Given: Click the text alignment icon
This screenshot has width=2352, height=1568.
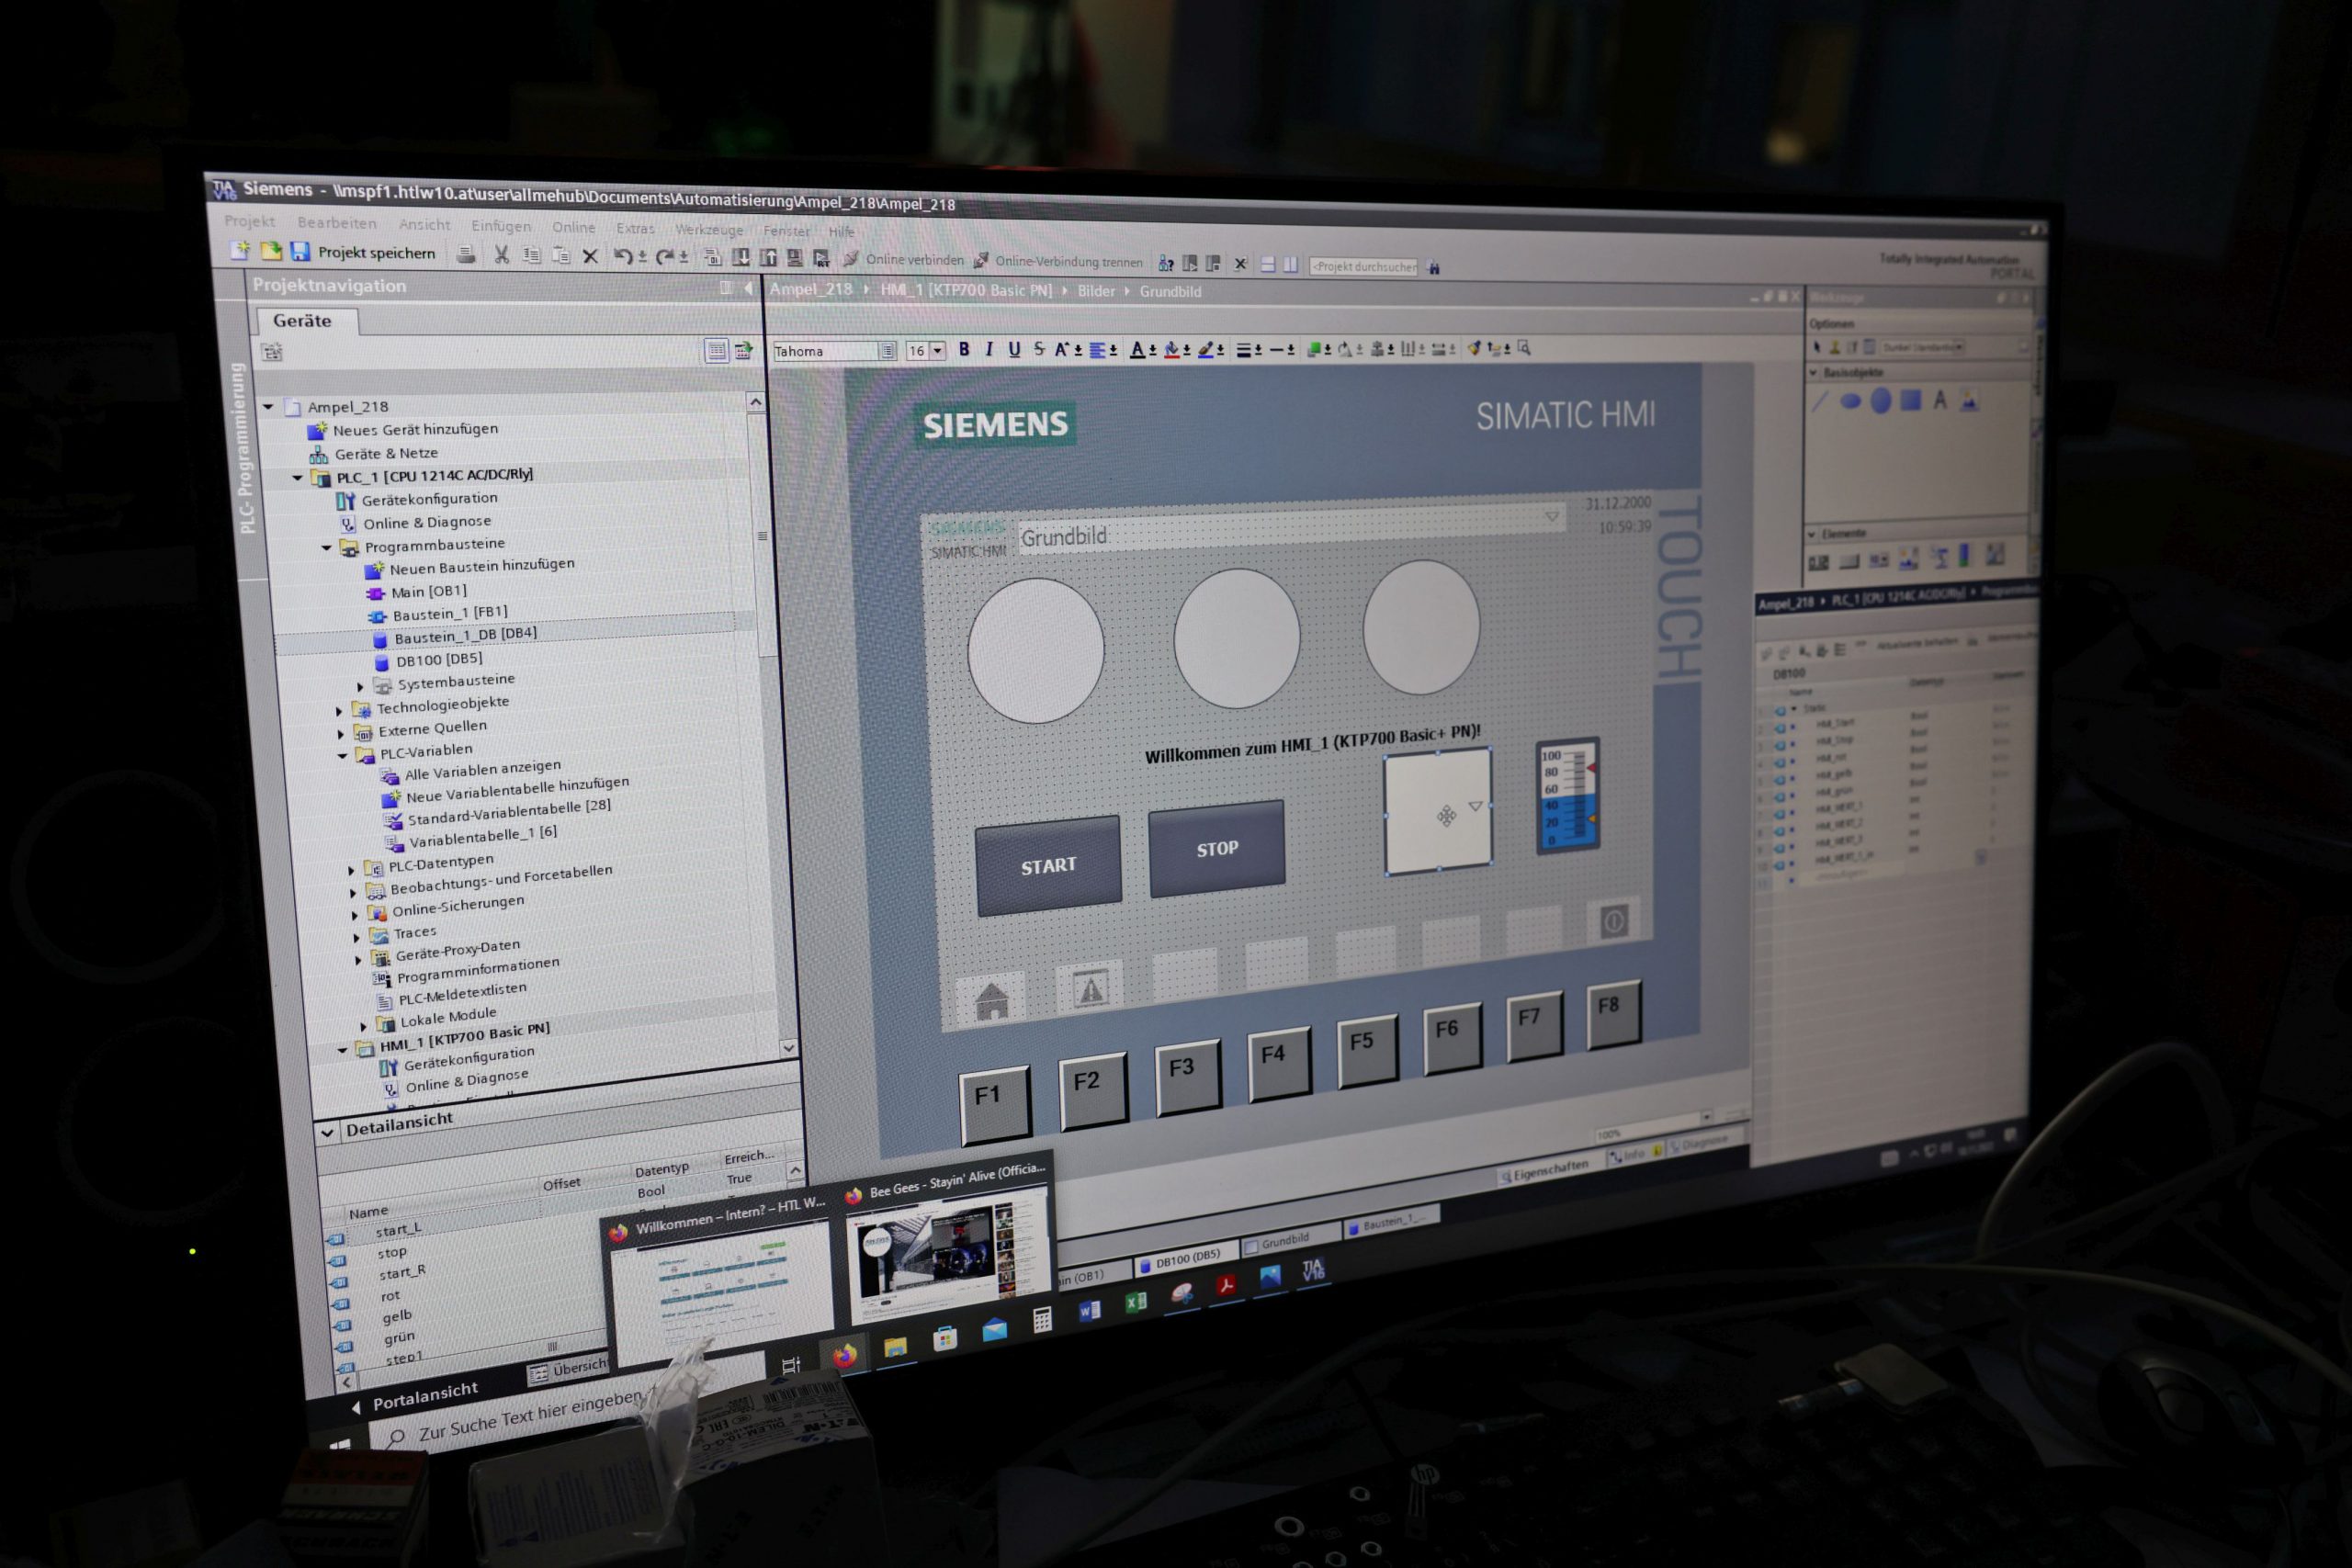Looking at the screenshot, I should (x=1098, y=350).
